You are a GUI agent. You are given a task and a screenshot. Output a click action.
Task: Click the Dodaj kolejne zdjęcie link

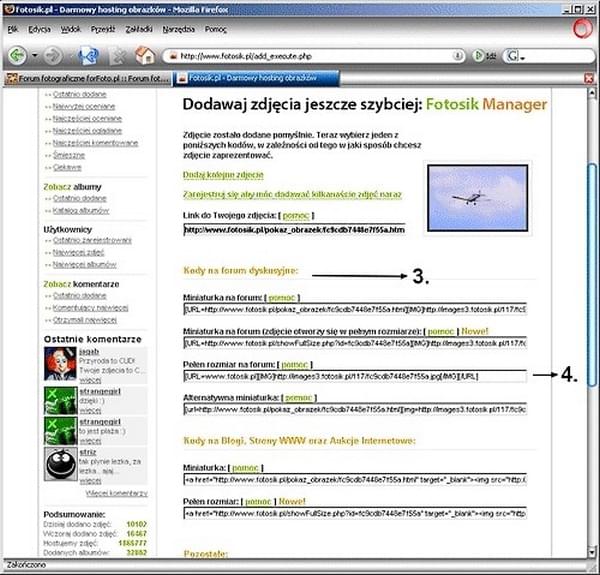pyautogui.click(x=223, y=175)
